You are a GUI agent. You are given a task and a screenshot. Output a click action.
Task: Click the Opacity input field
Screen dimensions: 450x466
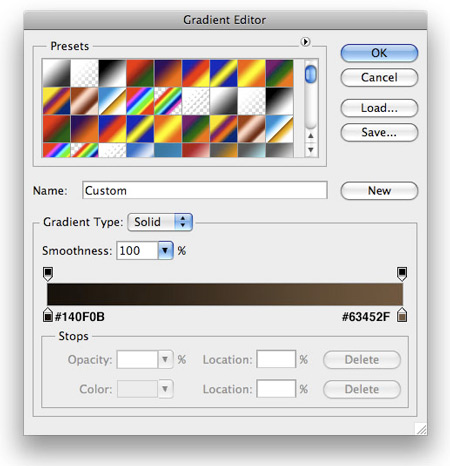tap(137, 359)
